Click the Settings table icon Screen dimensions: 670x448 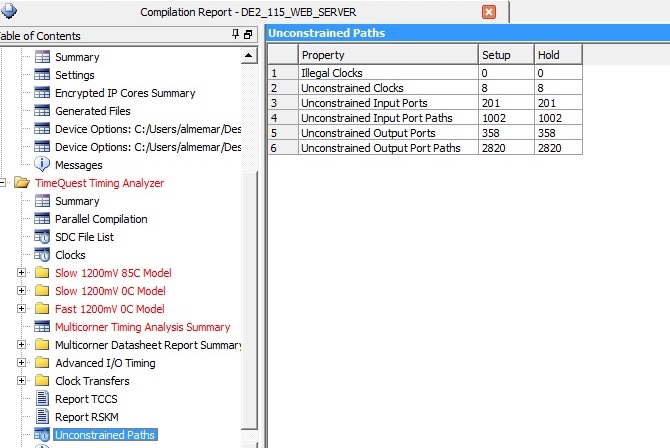[42, 75]
